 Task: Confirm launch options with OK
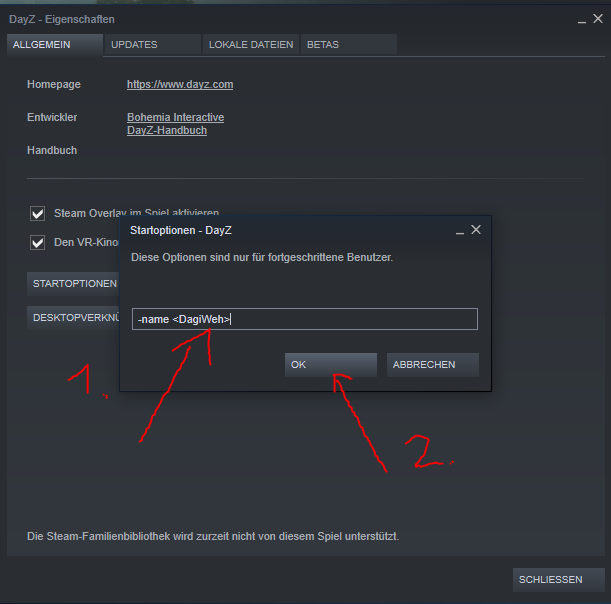tap(330, 365)
